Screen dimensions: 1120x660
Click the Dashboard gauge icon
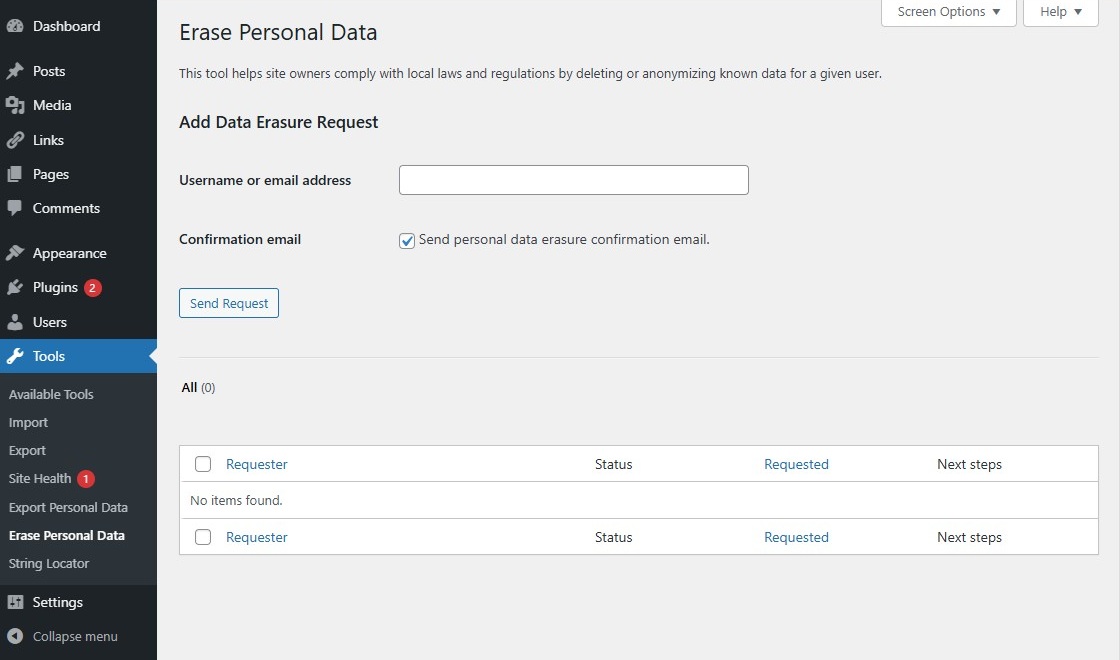coord(15,26)
